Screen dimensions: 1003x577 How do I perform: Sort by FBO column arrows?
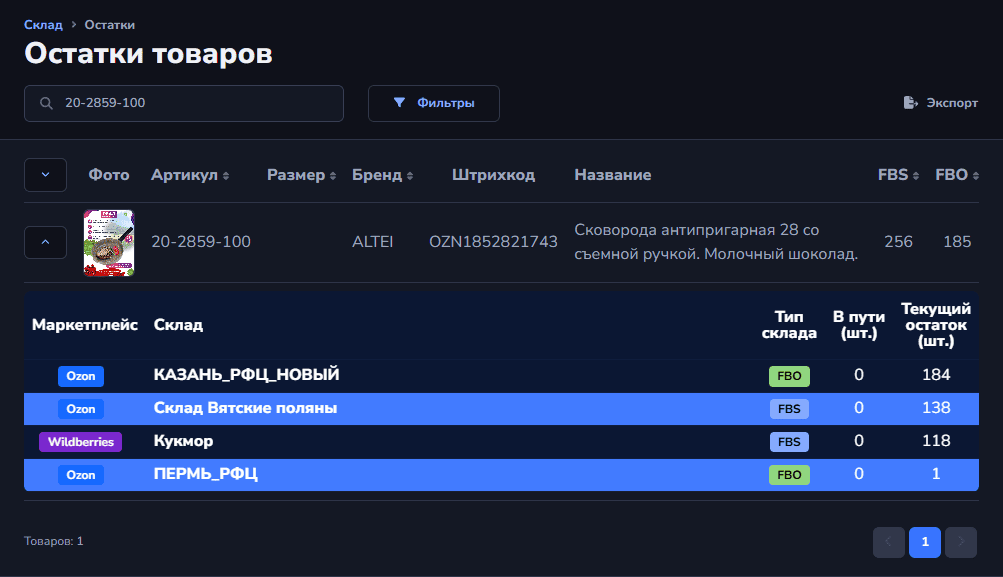point(975,176)
